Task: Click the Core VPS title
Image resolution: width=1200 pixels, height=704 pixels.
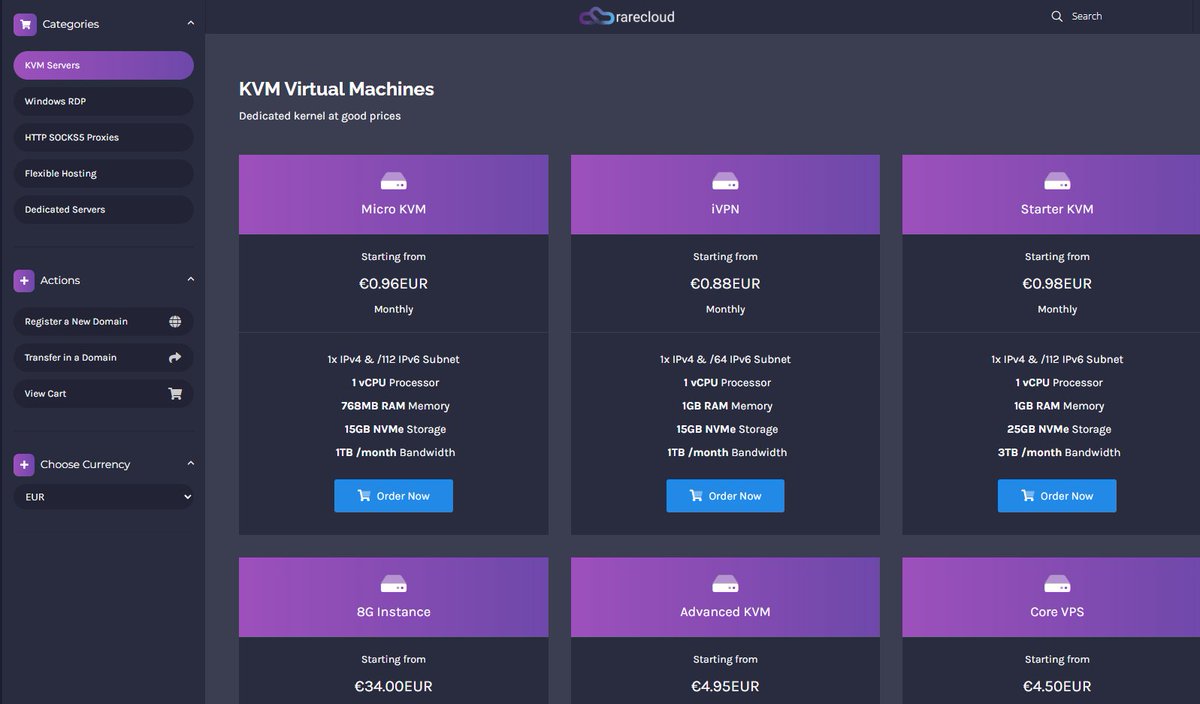Action: 1057,612
